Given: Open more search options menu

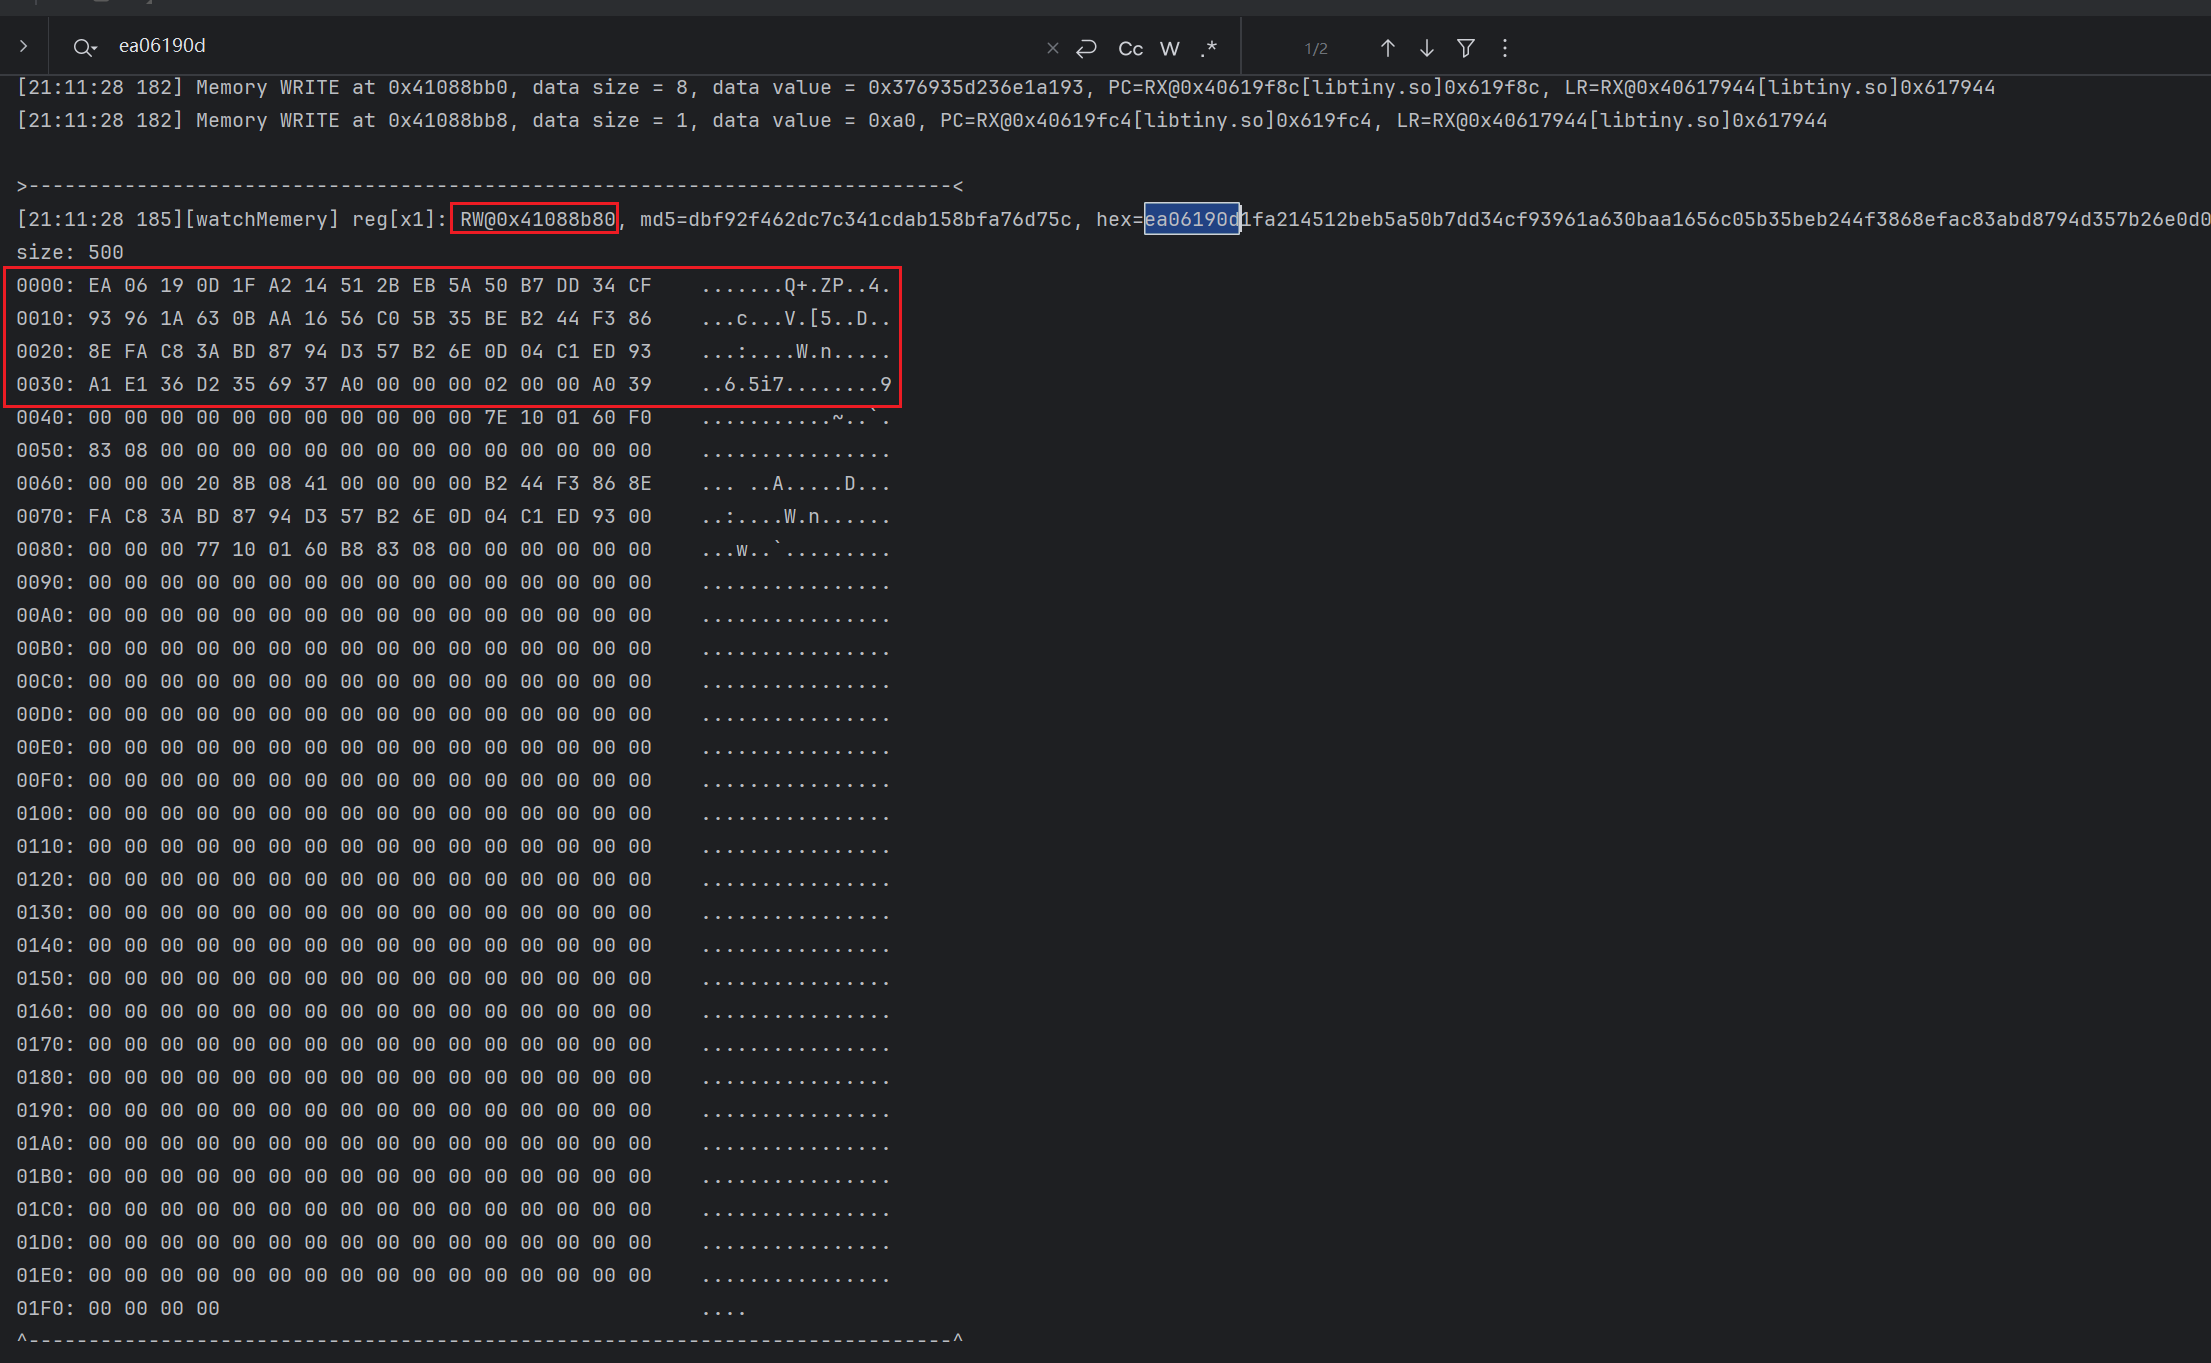Looking at the screenshot, I should [x=1504, y=48].
